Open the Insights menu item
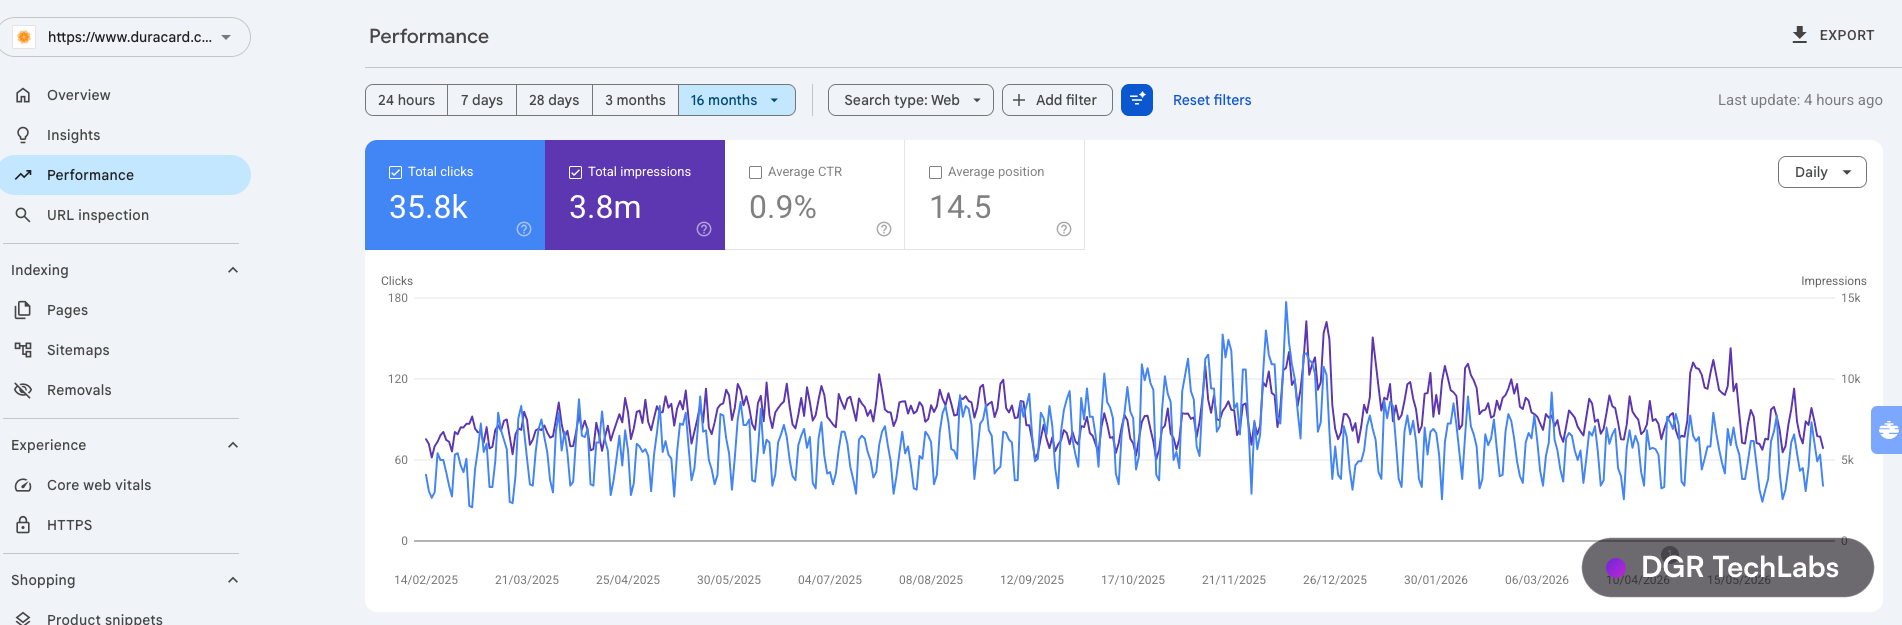Screen dimensions: 1902x625 (125, 135)
